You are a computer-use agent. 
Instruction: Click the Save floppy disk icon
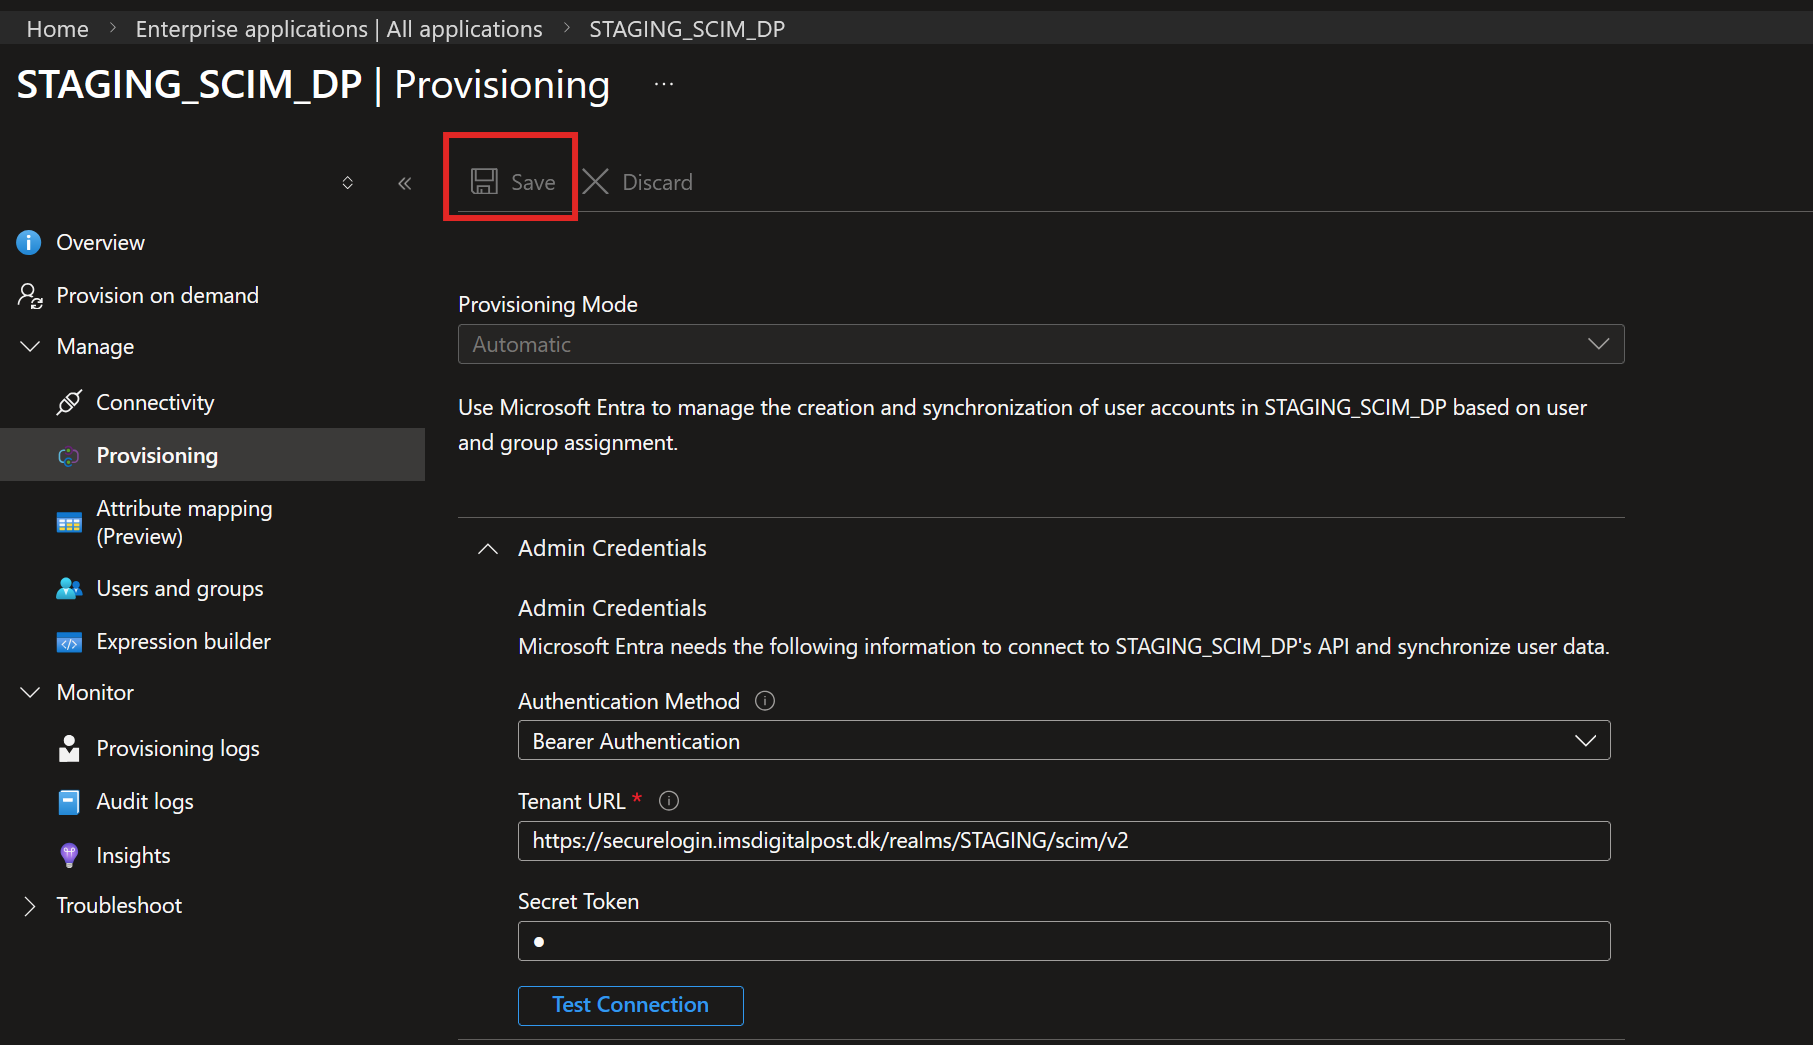point(484,181)
